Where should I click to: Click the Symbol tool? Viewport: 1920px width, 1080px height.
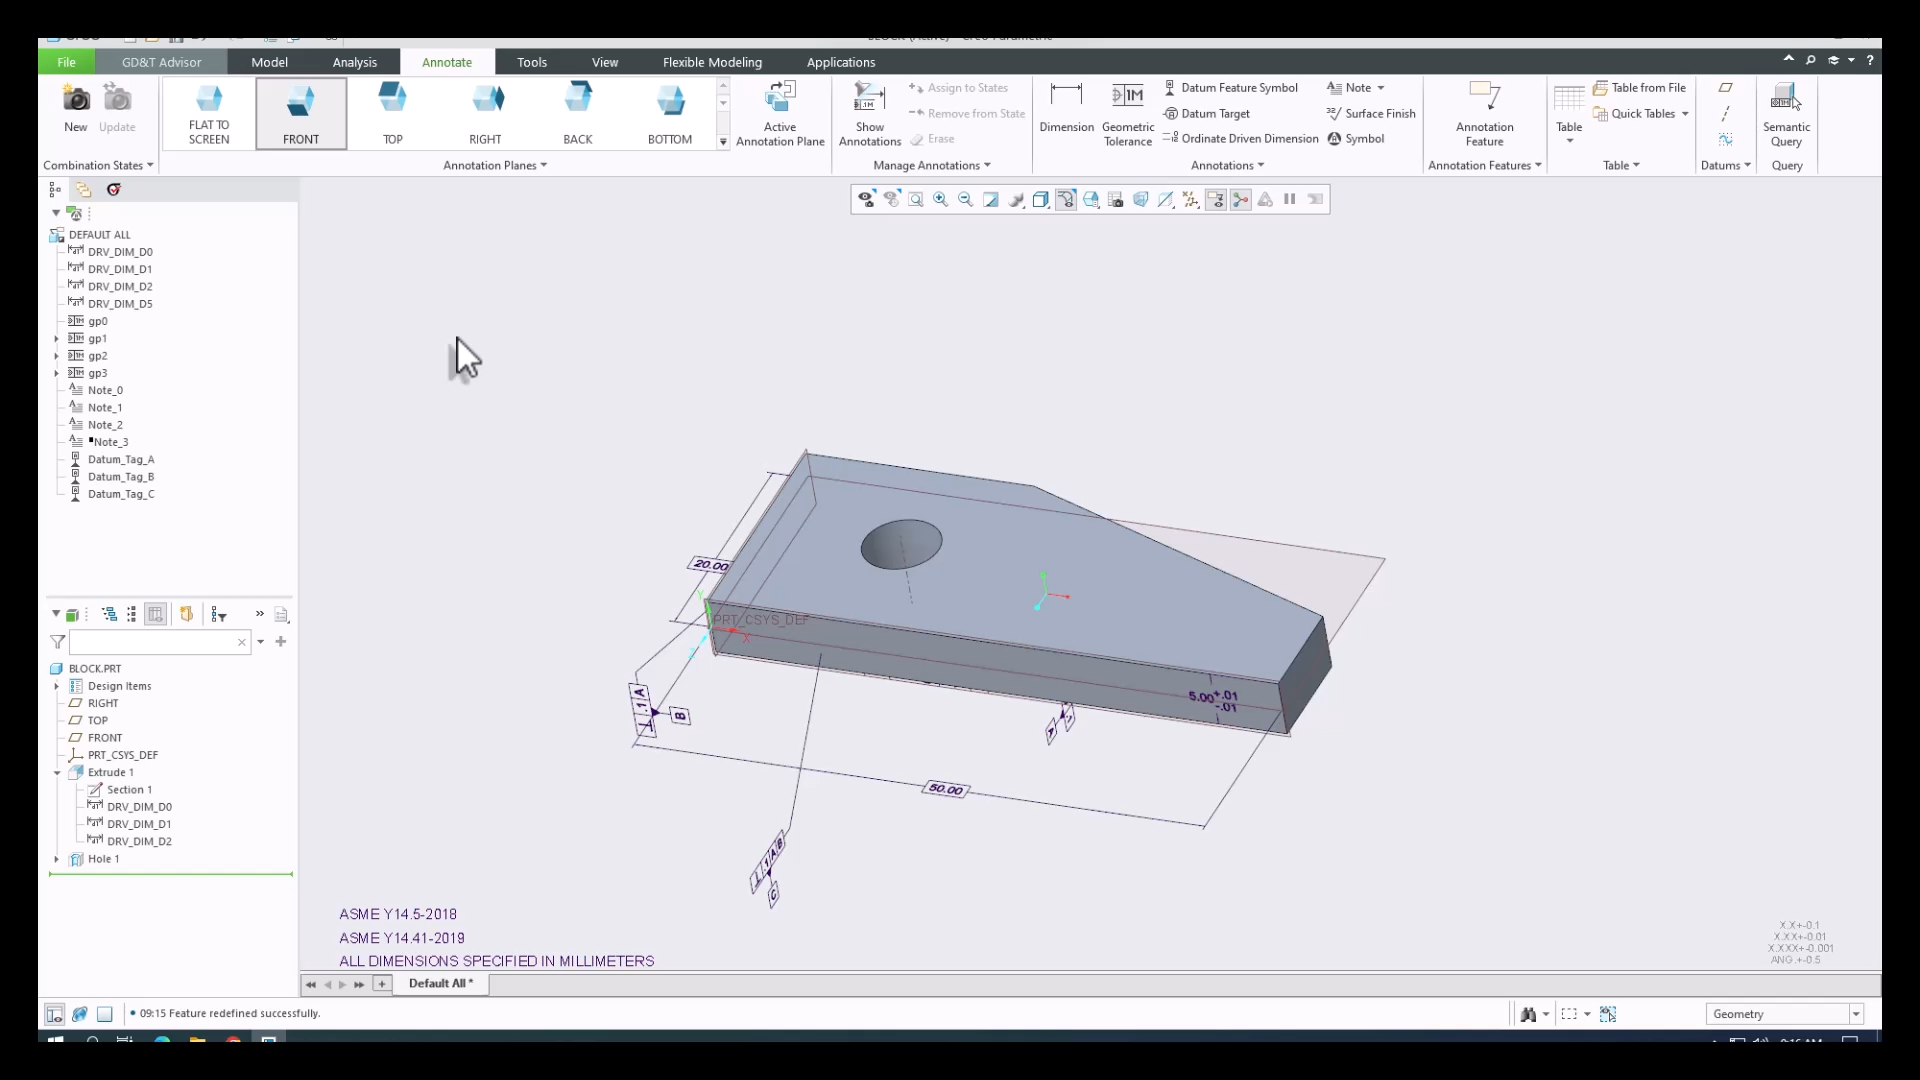[1356, 139]
